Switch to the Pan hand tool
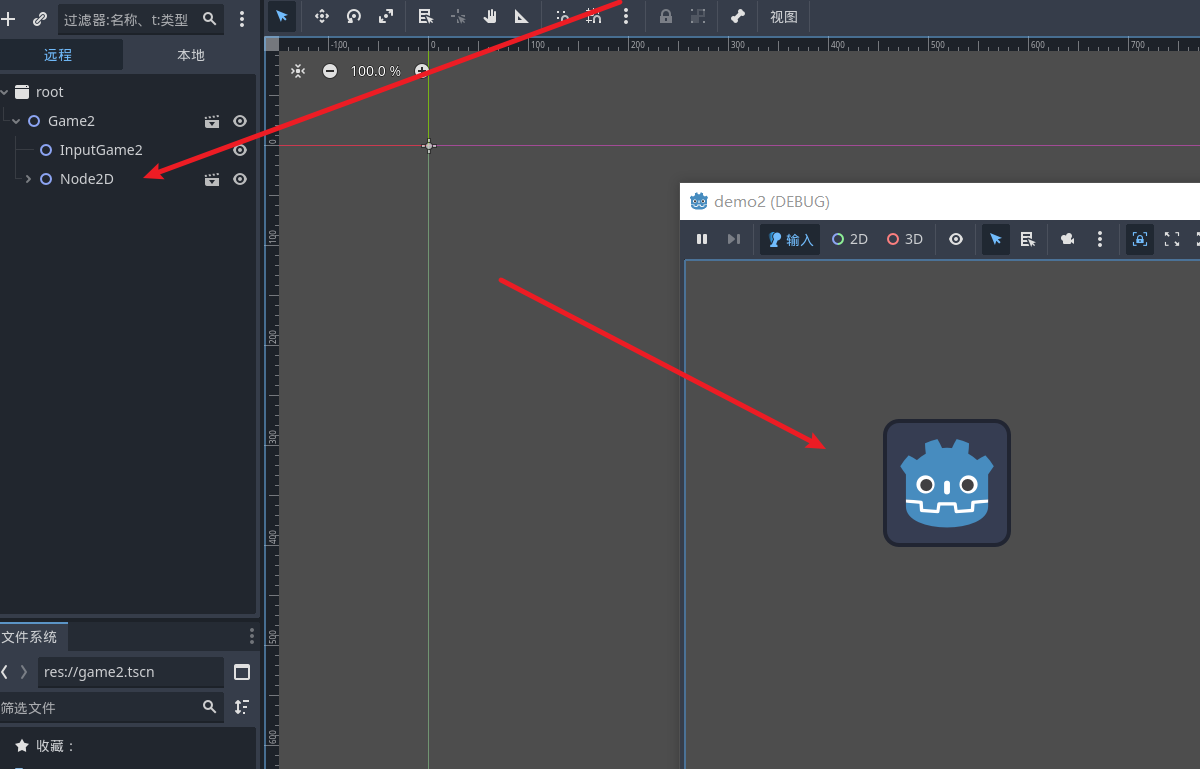Screen dimensions: 1200x769 tap(490, 16)
